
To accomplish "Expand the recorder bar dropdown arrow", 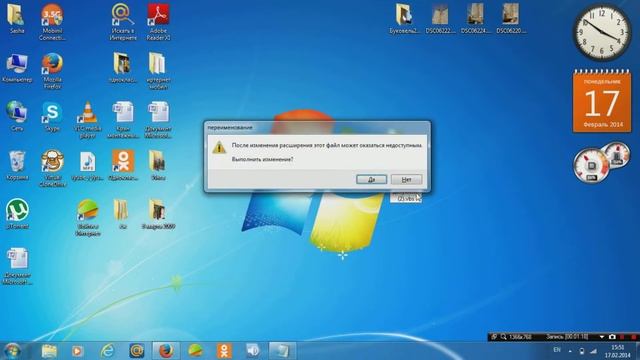I will (602, 337).
